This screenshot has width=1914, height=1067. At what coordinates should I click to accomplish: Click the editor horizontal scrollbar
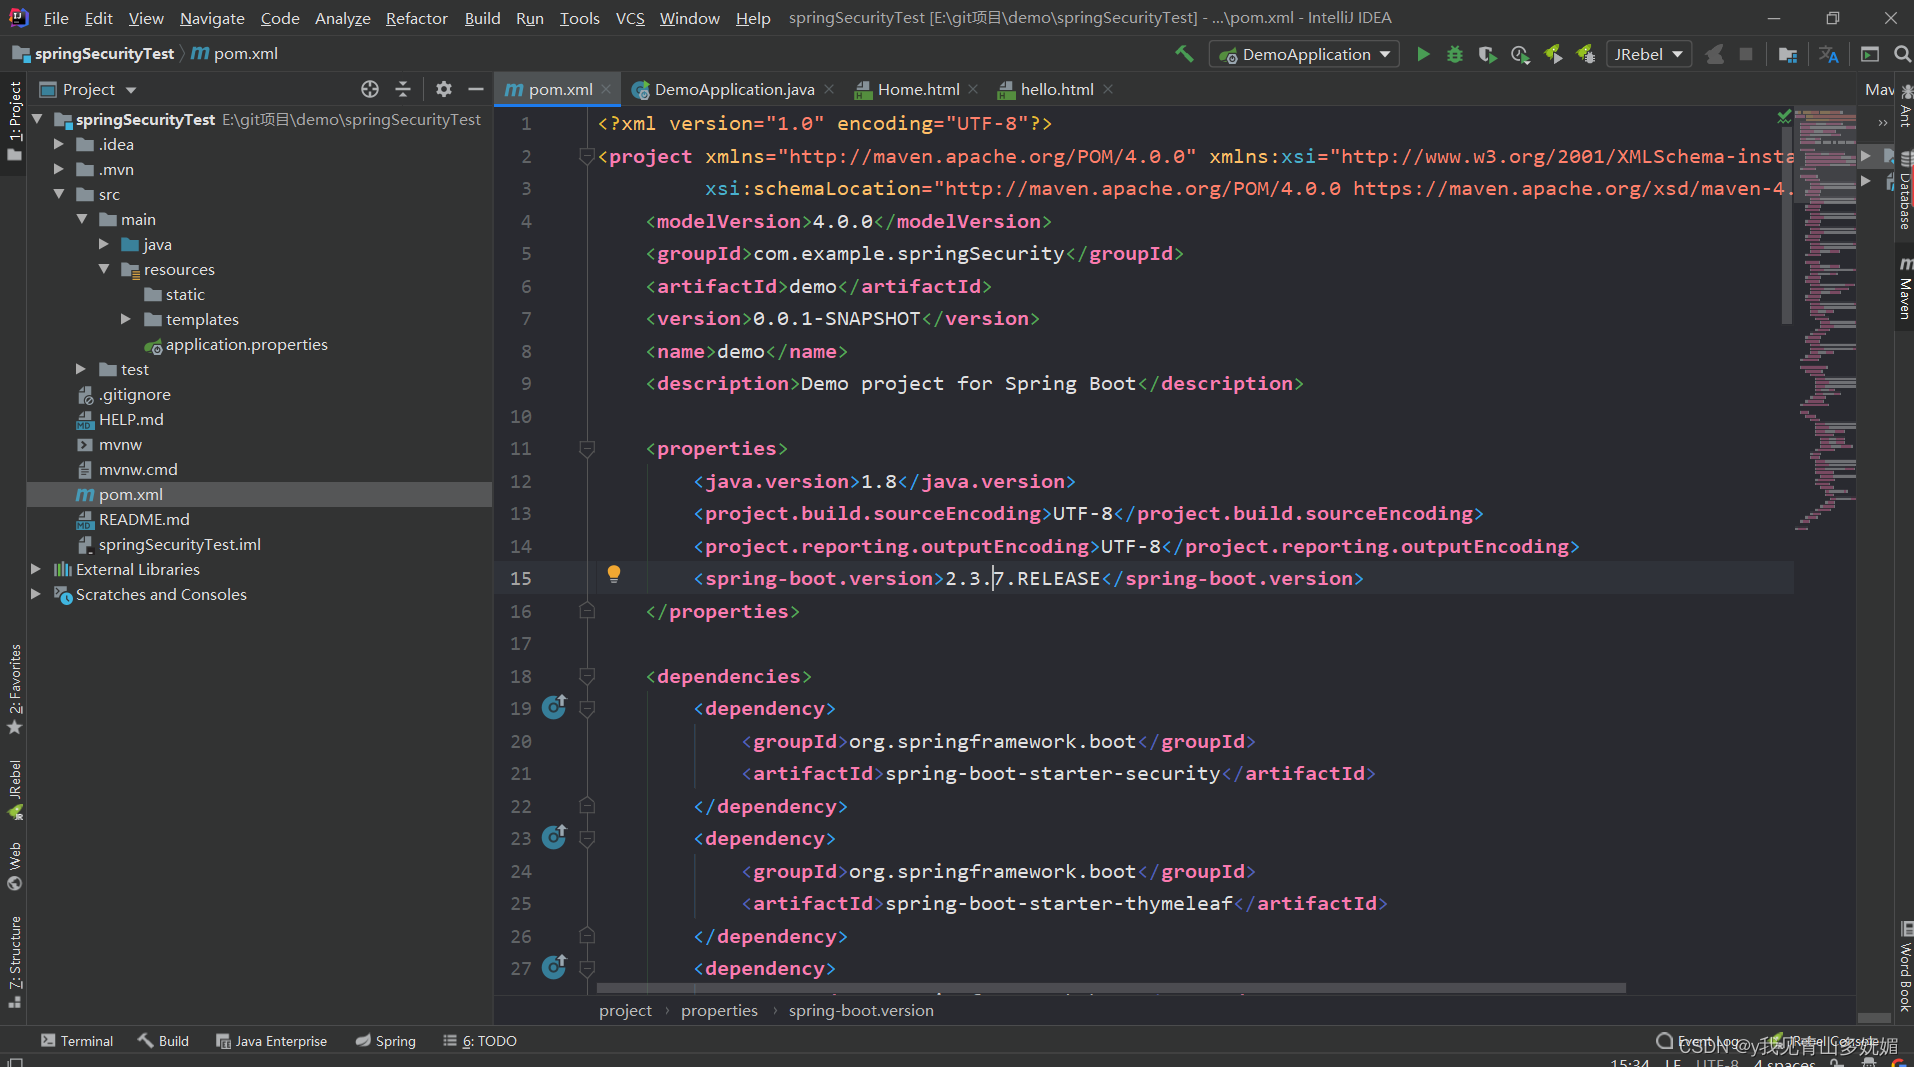click(x=1111, y=988)
